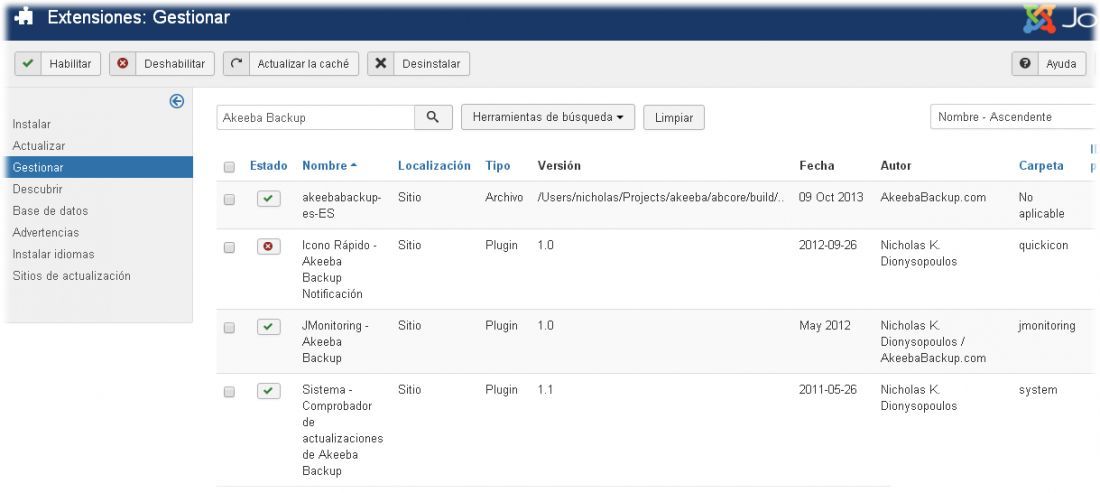Click the Autor column header
This screenshot has width=1100, height=493.
coord(896,166)
